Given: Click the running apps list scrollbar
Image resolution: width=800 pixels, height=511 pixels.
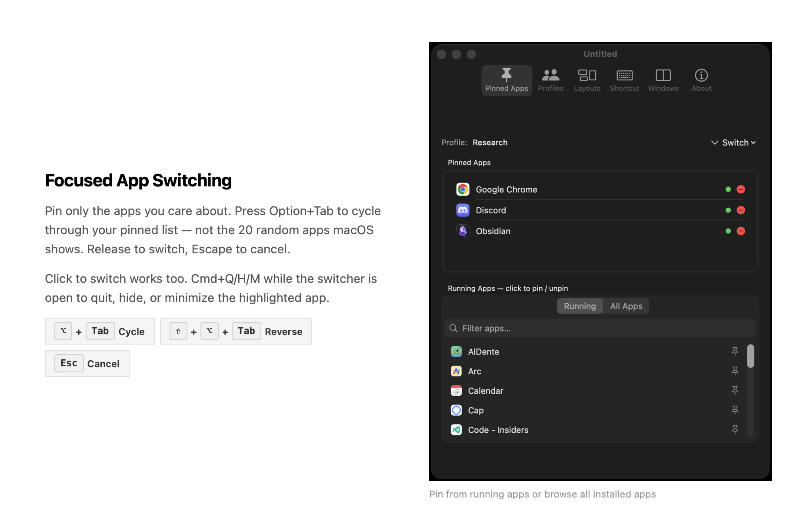Looking at the screenshot, I should click(x=750, y=357).
